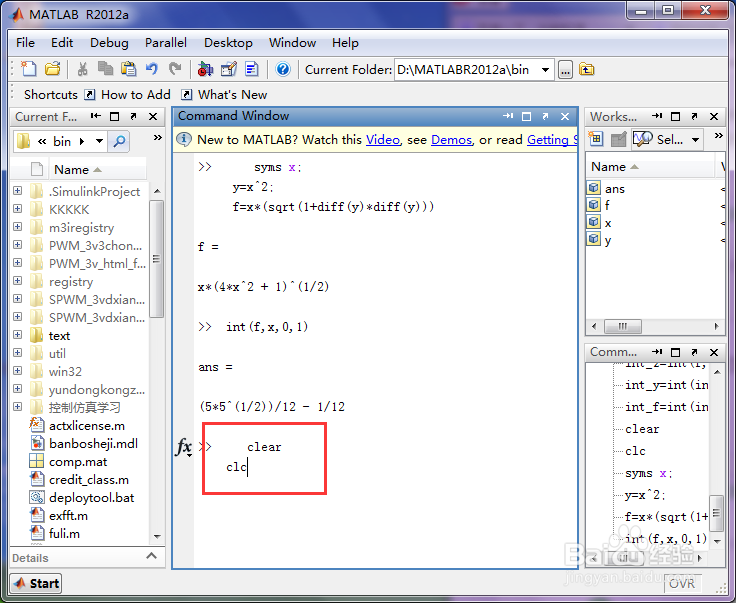Open the Profiler toolbar icon
736x603 pixels.
coord(252,69)
